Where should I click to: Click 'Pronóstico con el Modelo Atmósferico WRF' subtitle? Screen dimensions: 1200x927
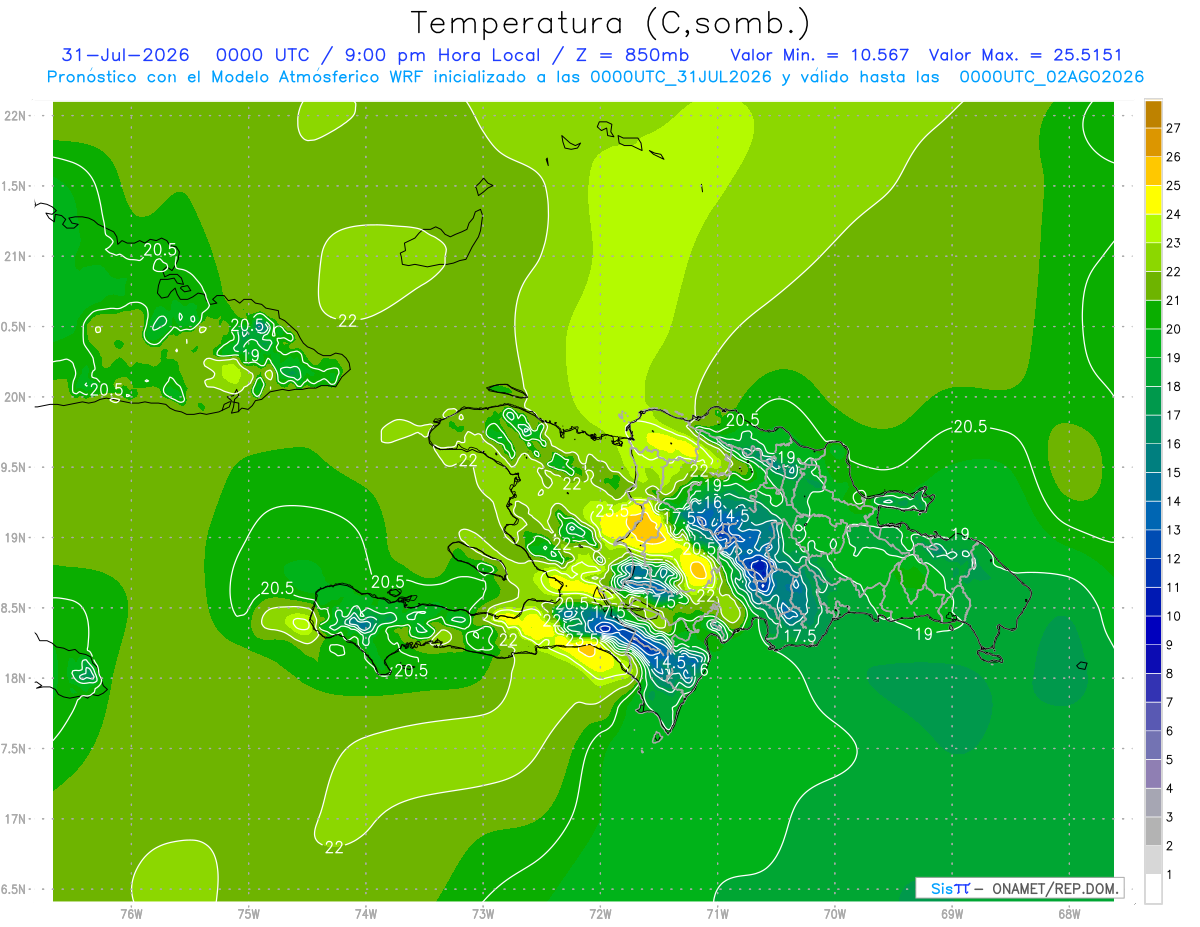click(238, 77)
